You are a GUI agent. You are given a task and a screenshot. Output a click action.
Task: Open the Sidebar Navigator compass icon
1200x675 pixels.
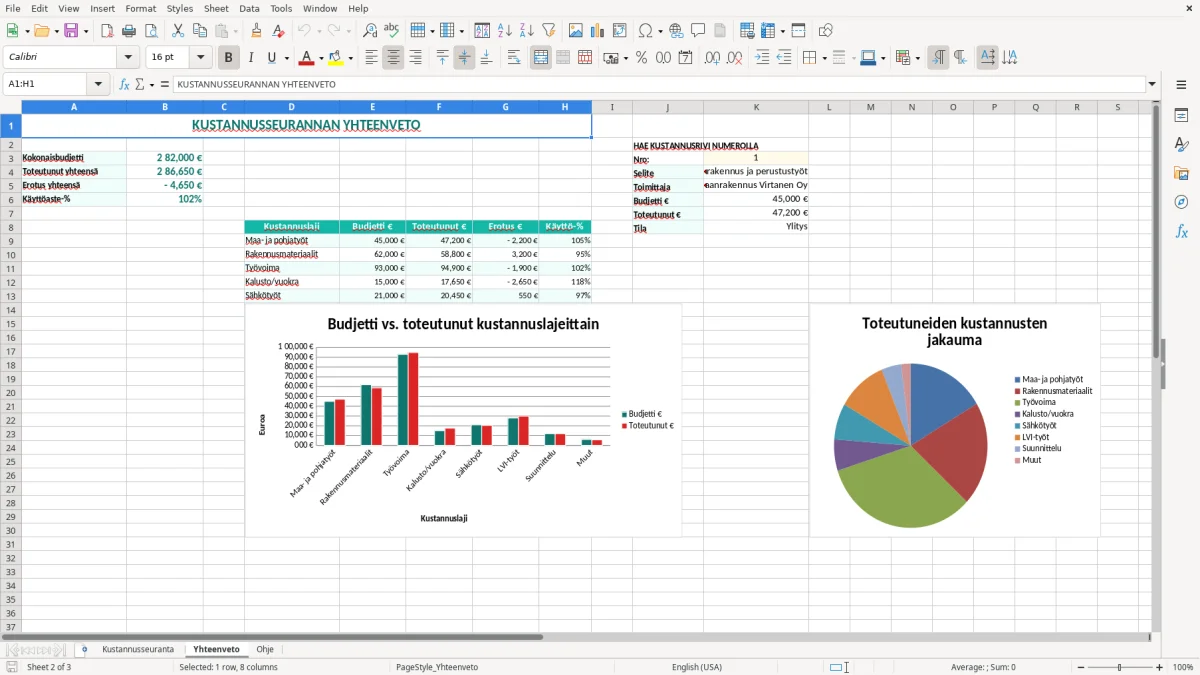pyautogui.click(x=1181, y=202)
